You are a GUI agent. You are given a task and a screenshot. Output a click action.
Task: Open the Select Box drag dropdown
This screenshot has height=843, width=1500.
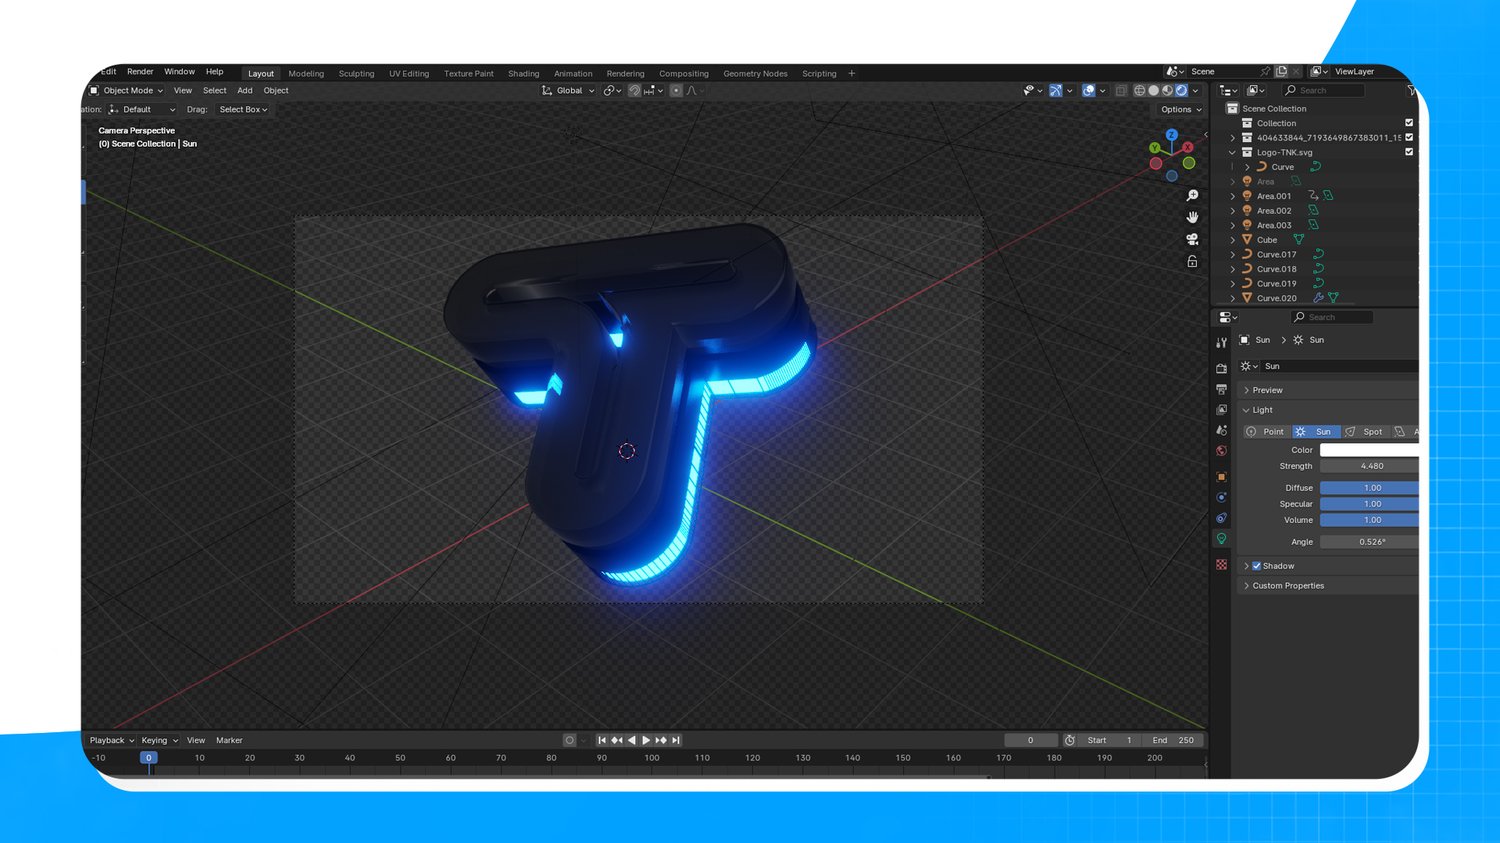pos(243,109)
